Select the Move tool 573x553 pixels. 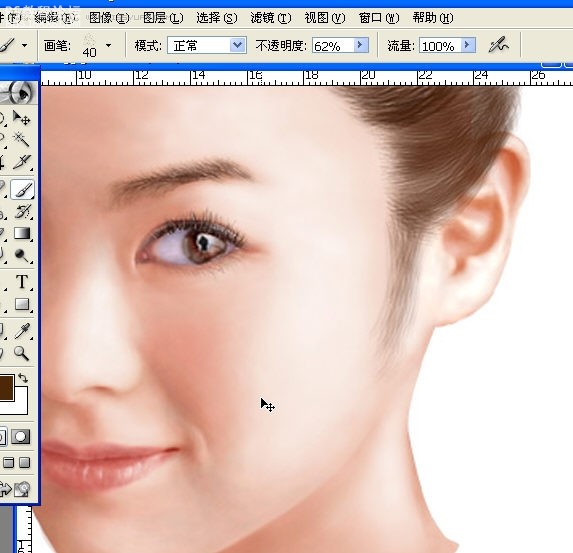click(22, 118)
